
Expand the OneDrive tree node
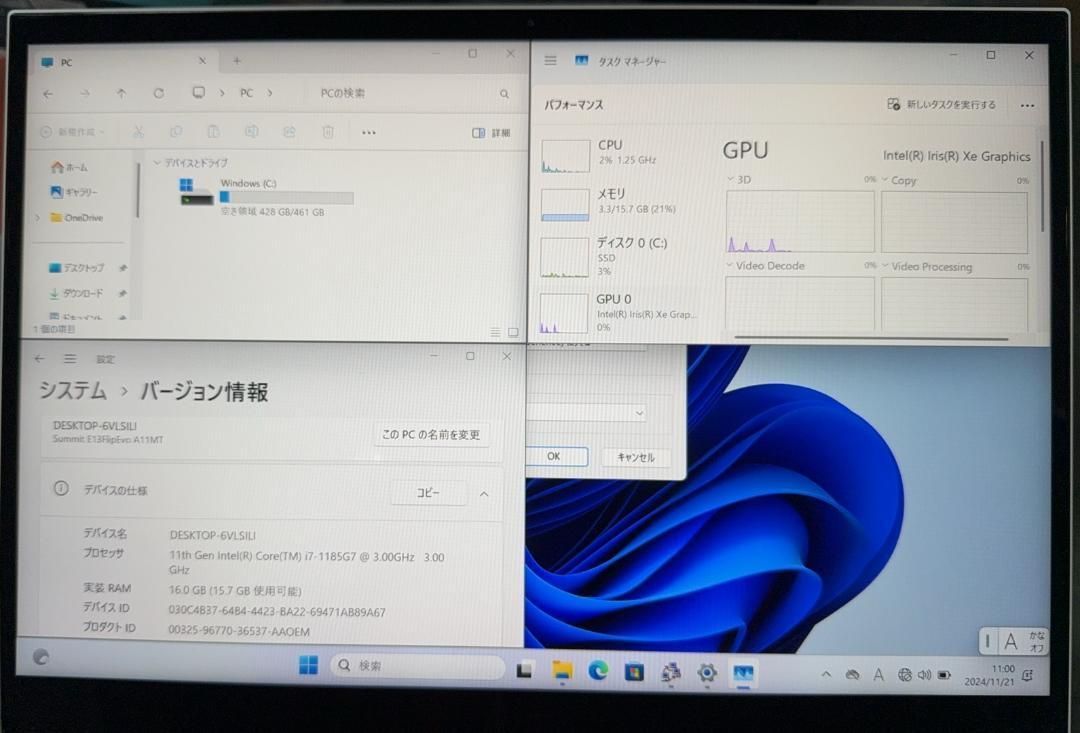coord(38,218)
